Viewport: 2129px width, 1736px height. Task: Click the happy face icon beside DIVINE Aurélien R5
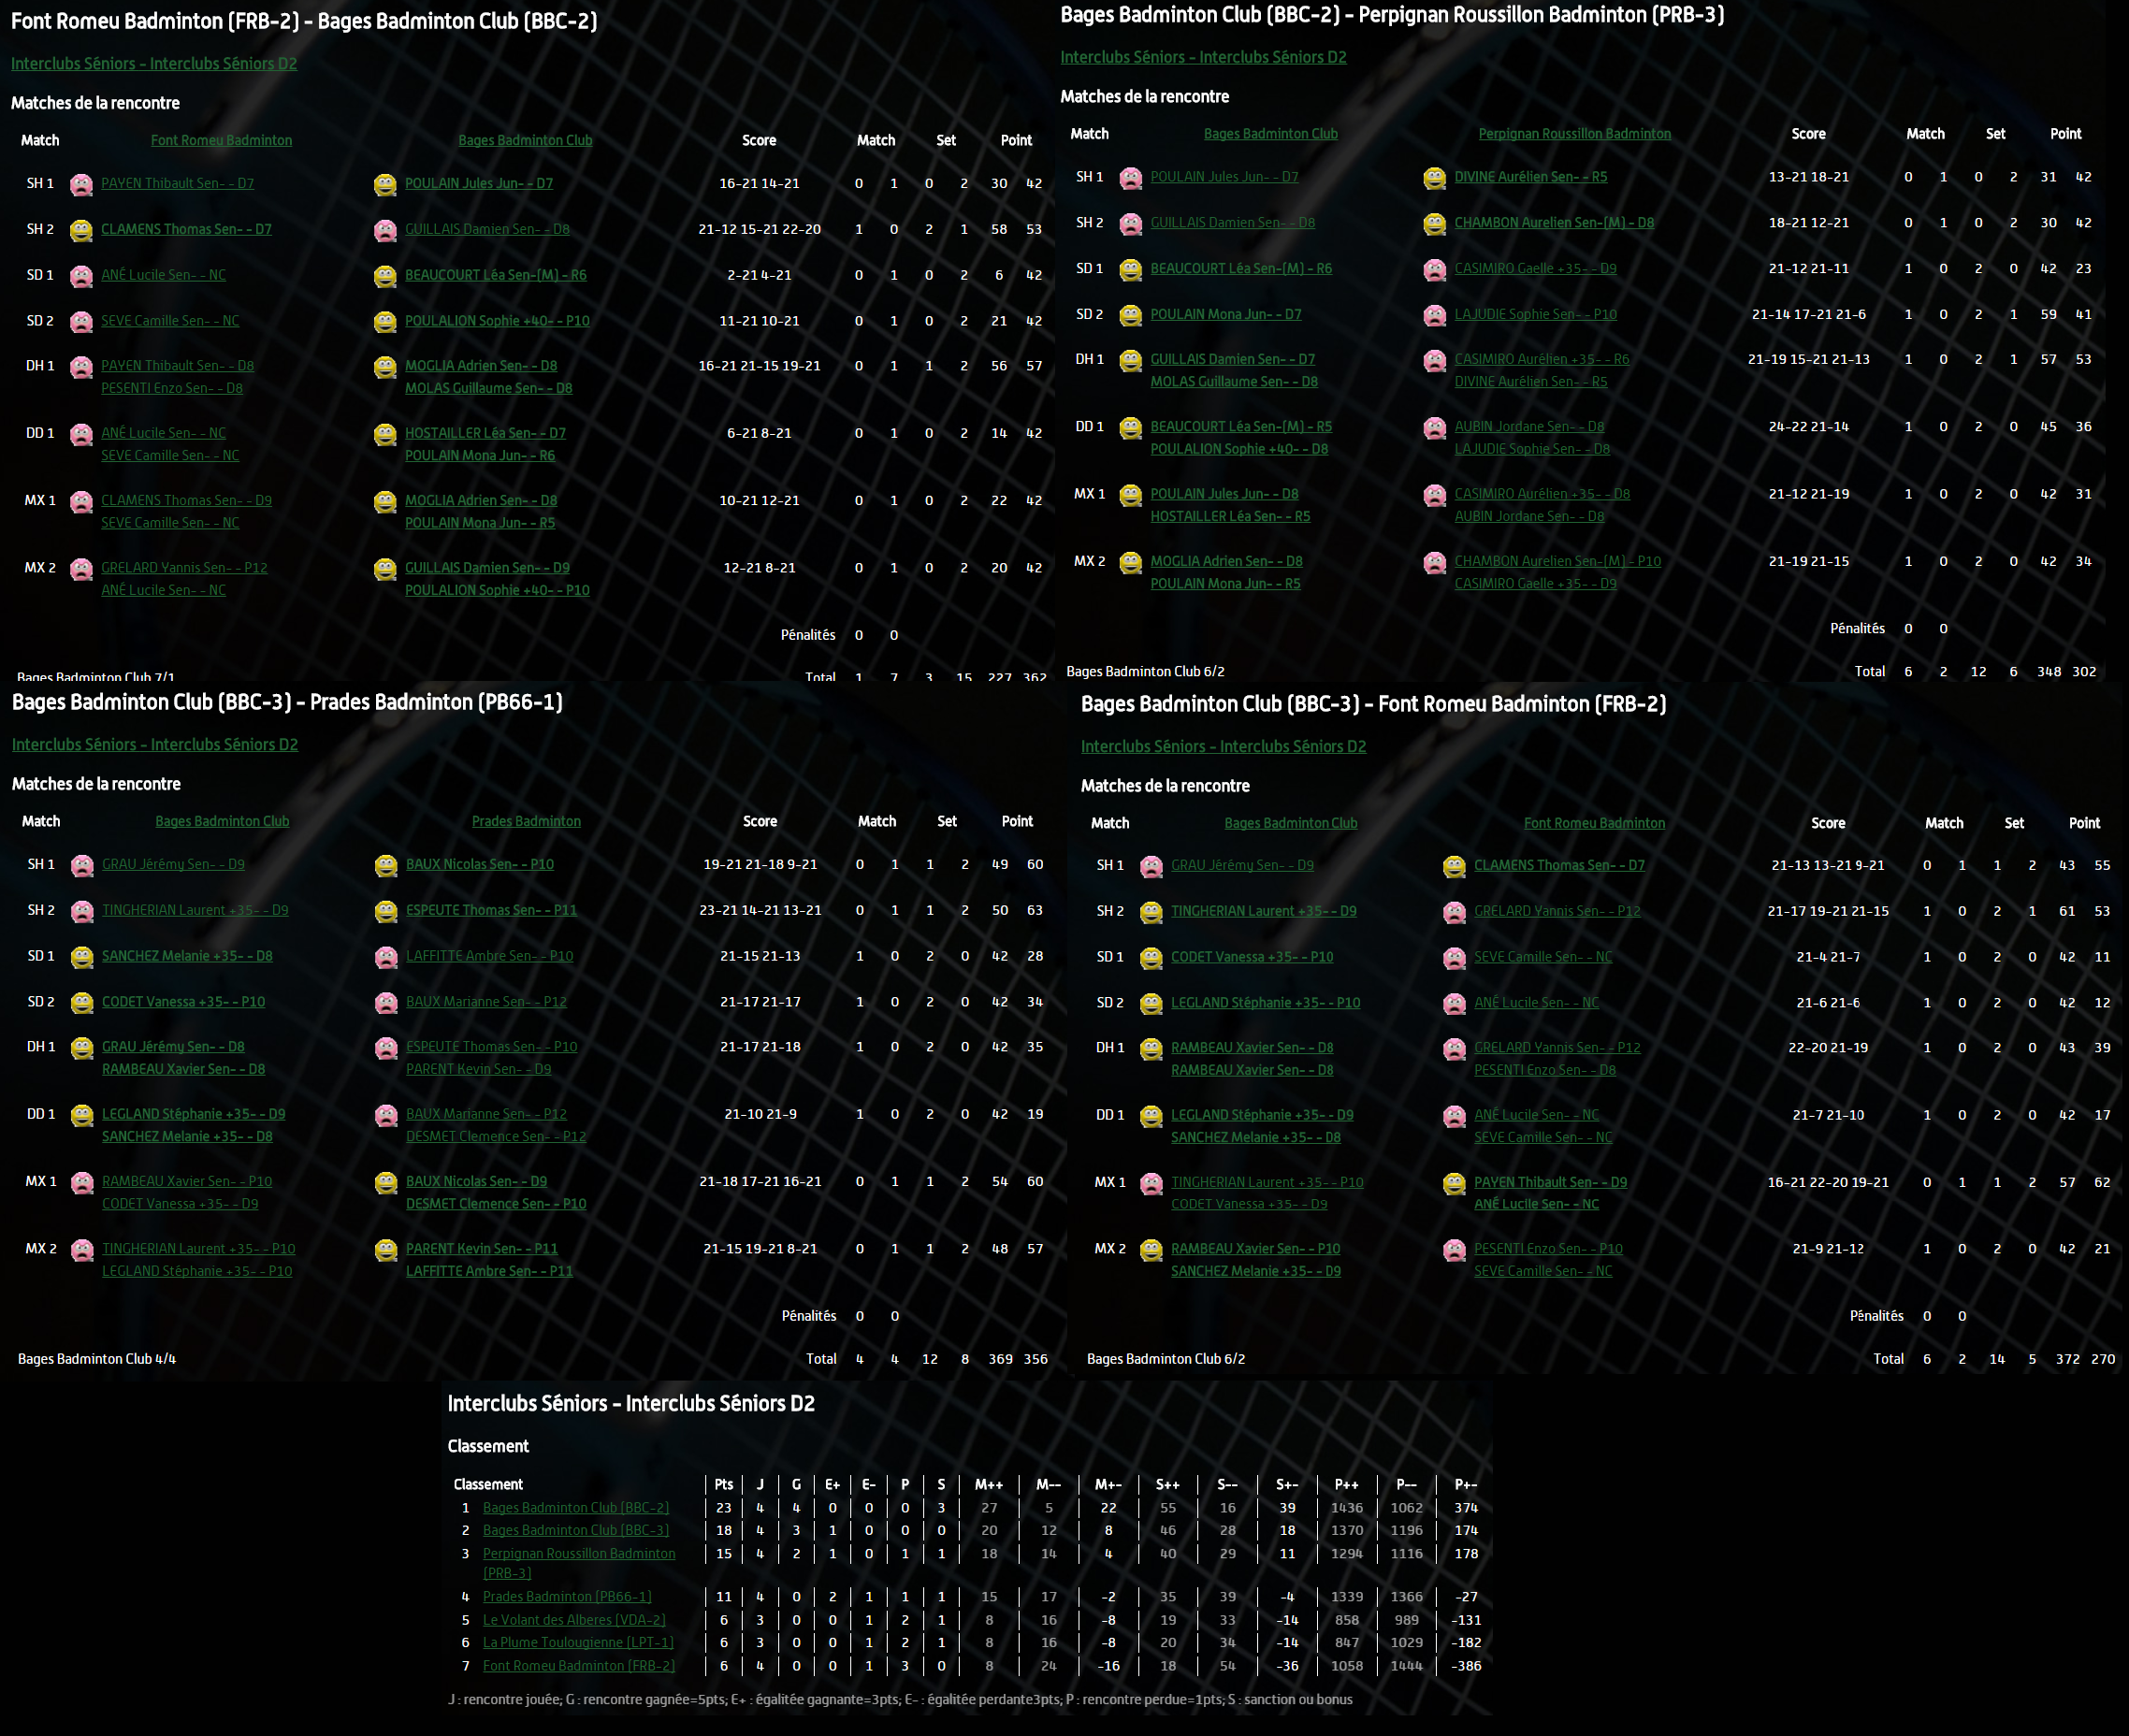pyautogui.click(x=1434, y=178)
